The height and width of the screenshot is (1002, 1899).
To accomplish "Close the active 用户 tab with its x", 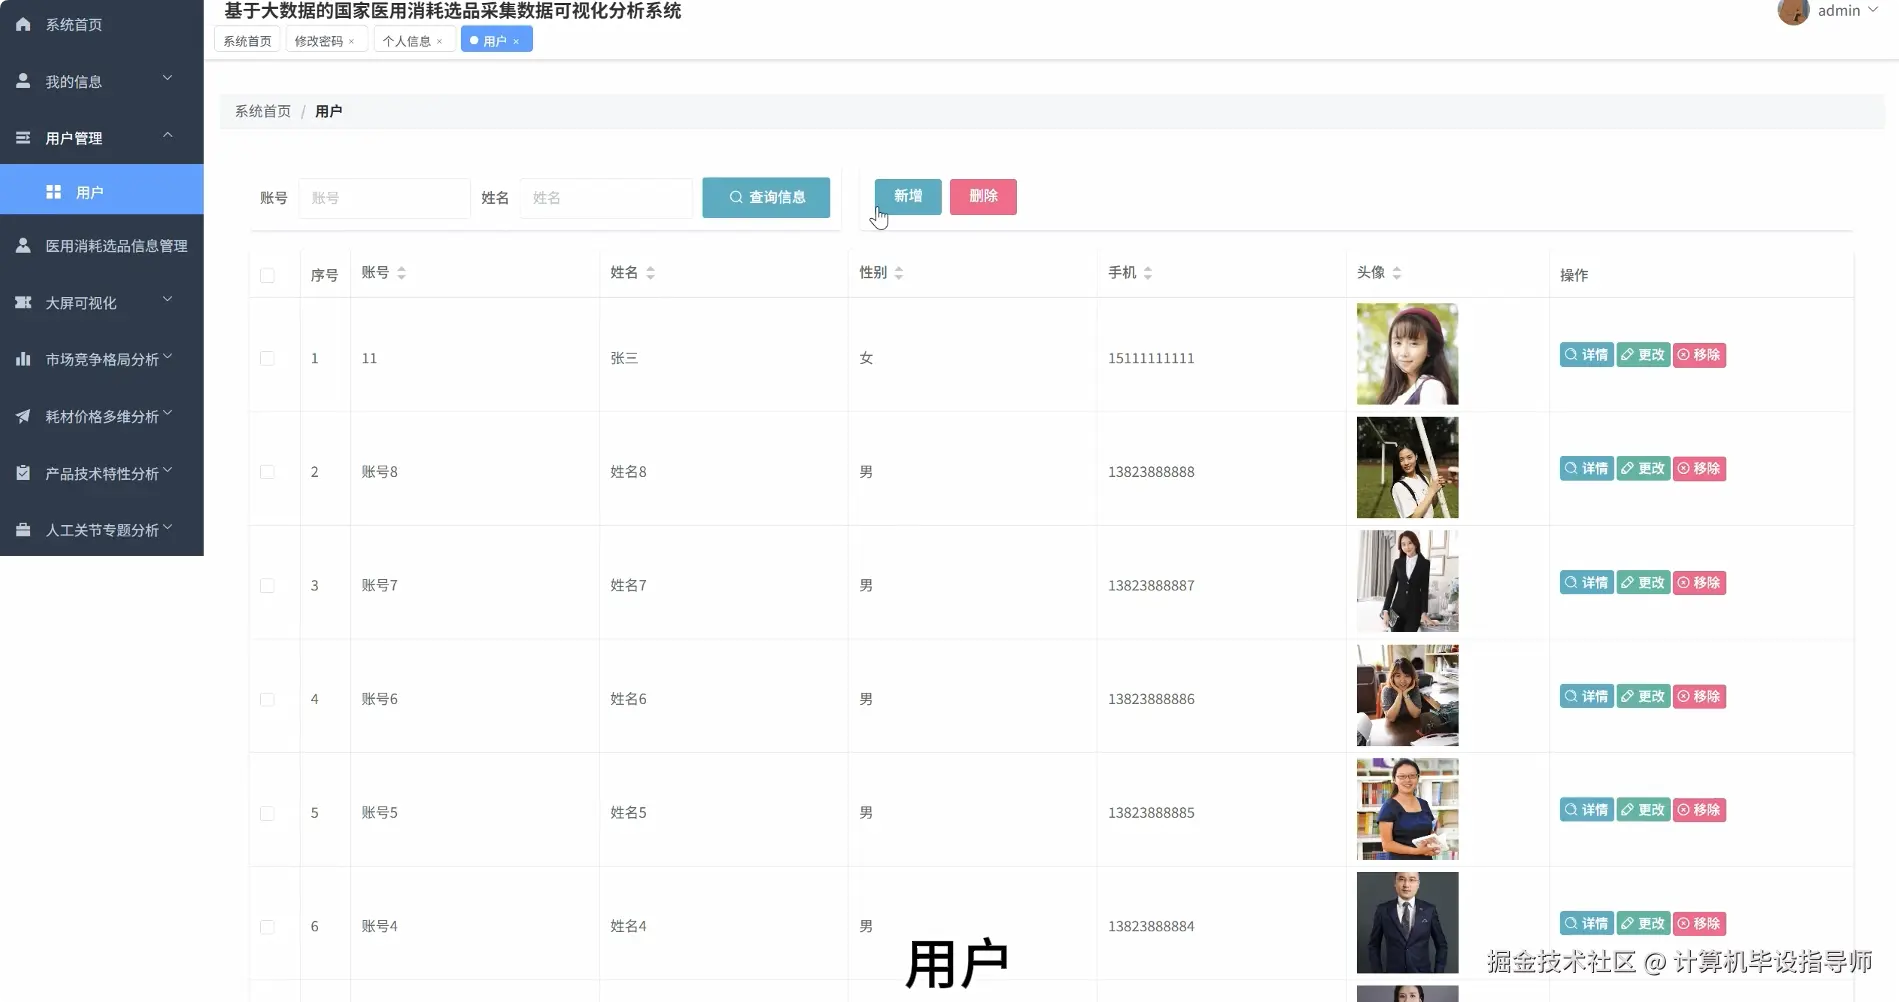I will tap(516, 42).
